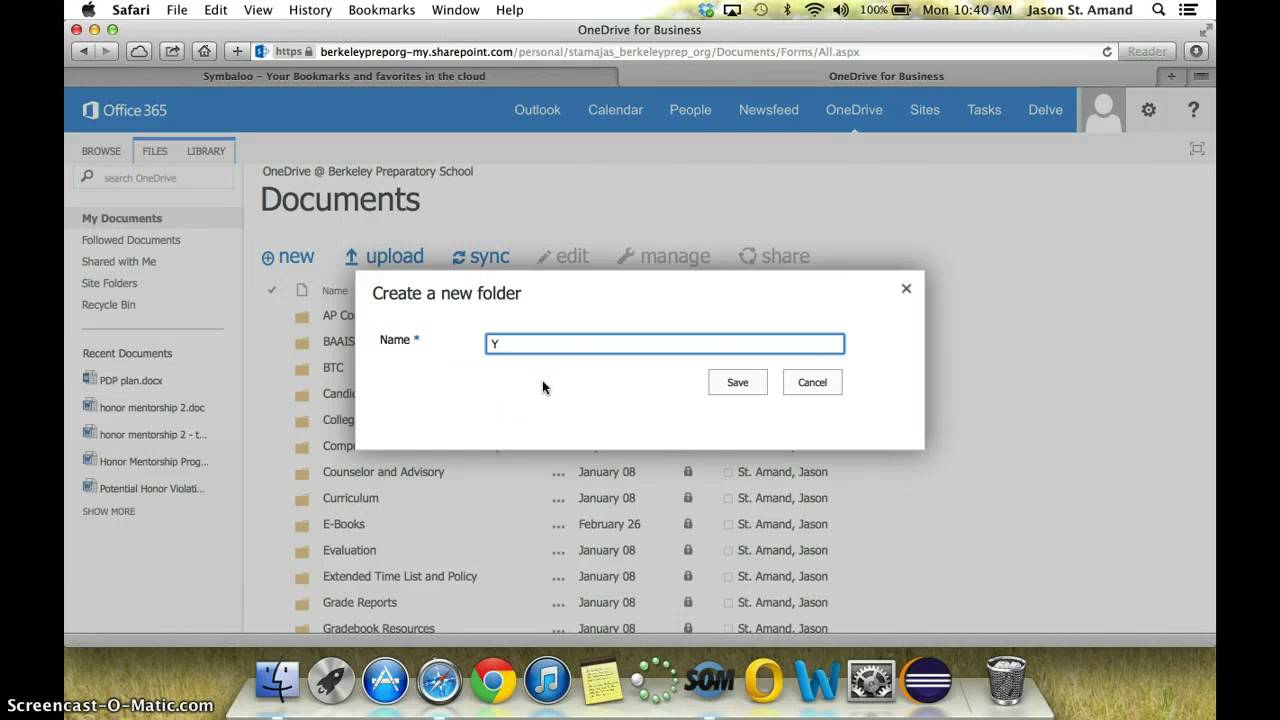
Task: Open Delve in the navigation bar
Action: [x=1045, y=110]
